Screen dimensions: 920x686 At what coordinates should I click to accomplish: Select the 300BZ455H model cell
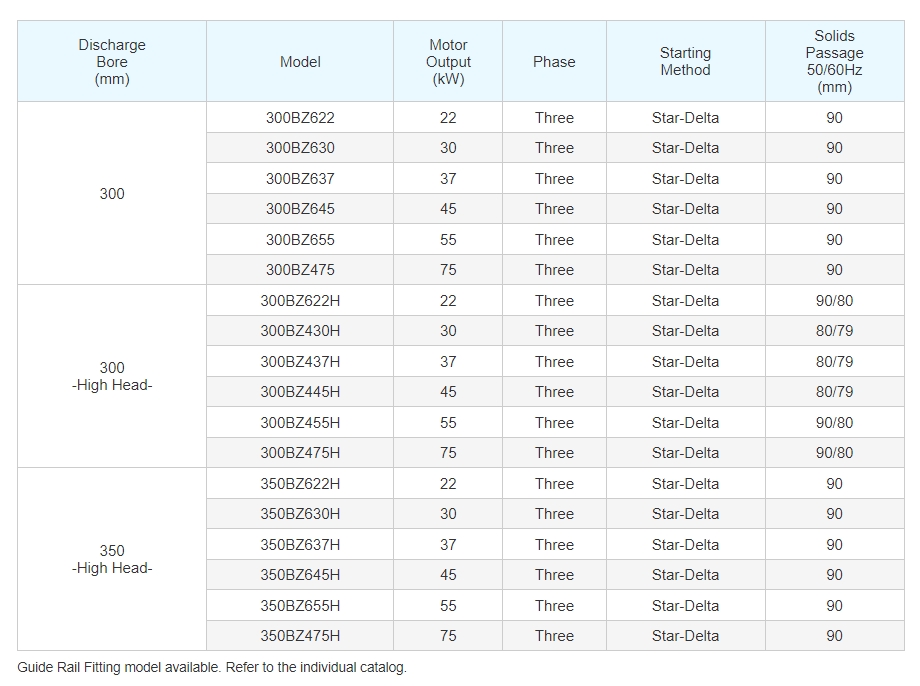click(300, 423)
